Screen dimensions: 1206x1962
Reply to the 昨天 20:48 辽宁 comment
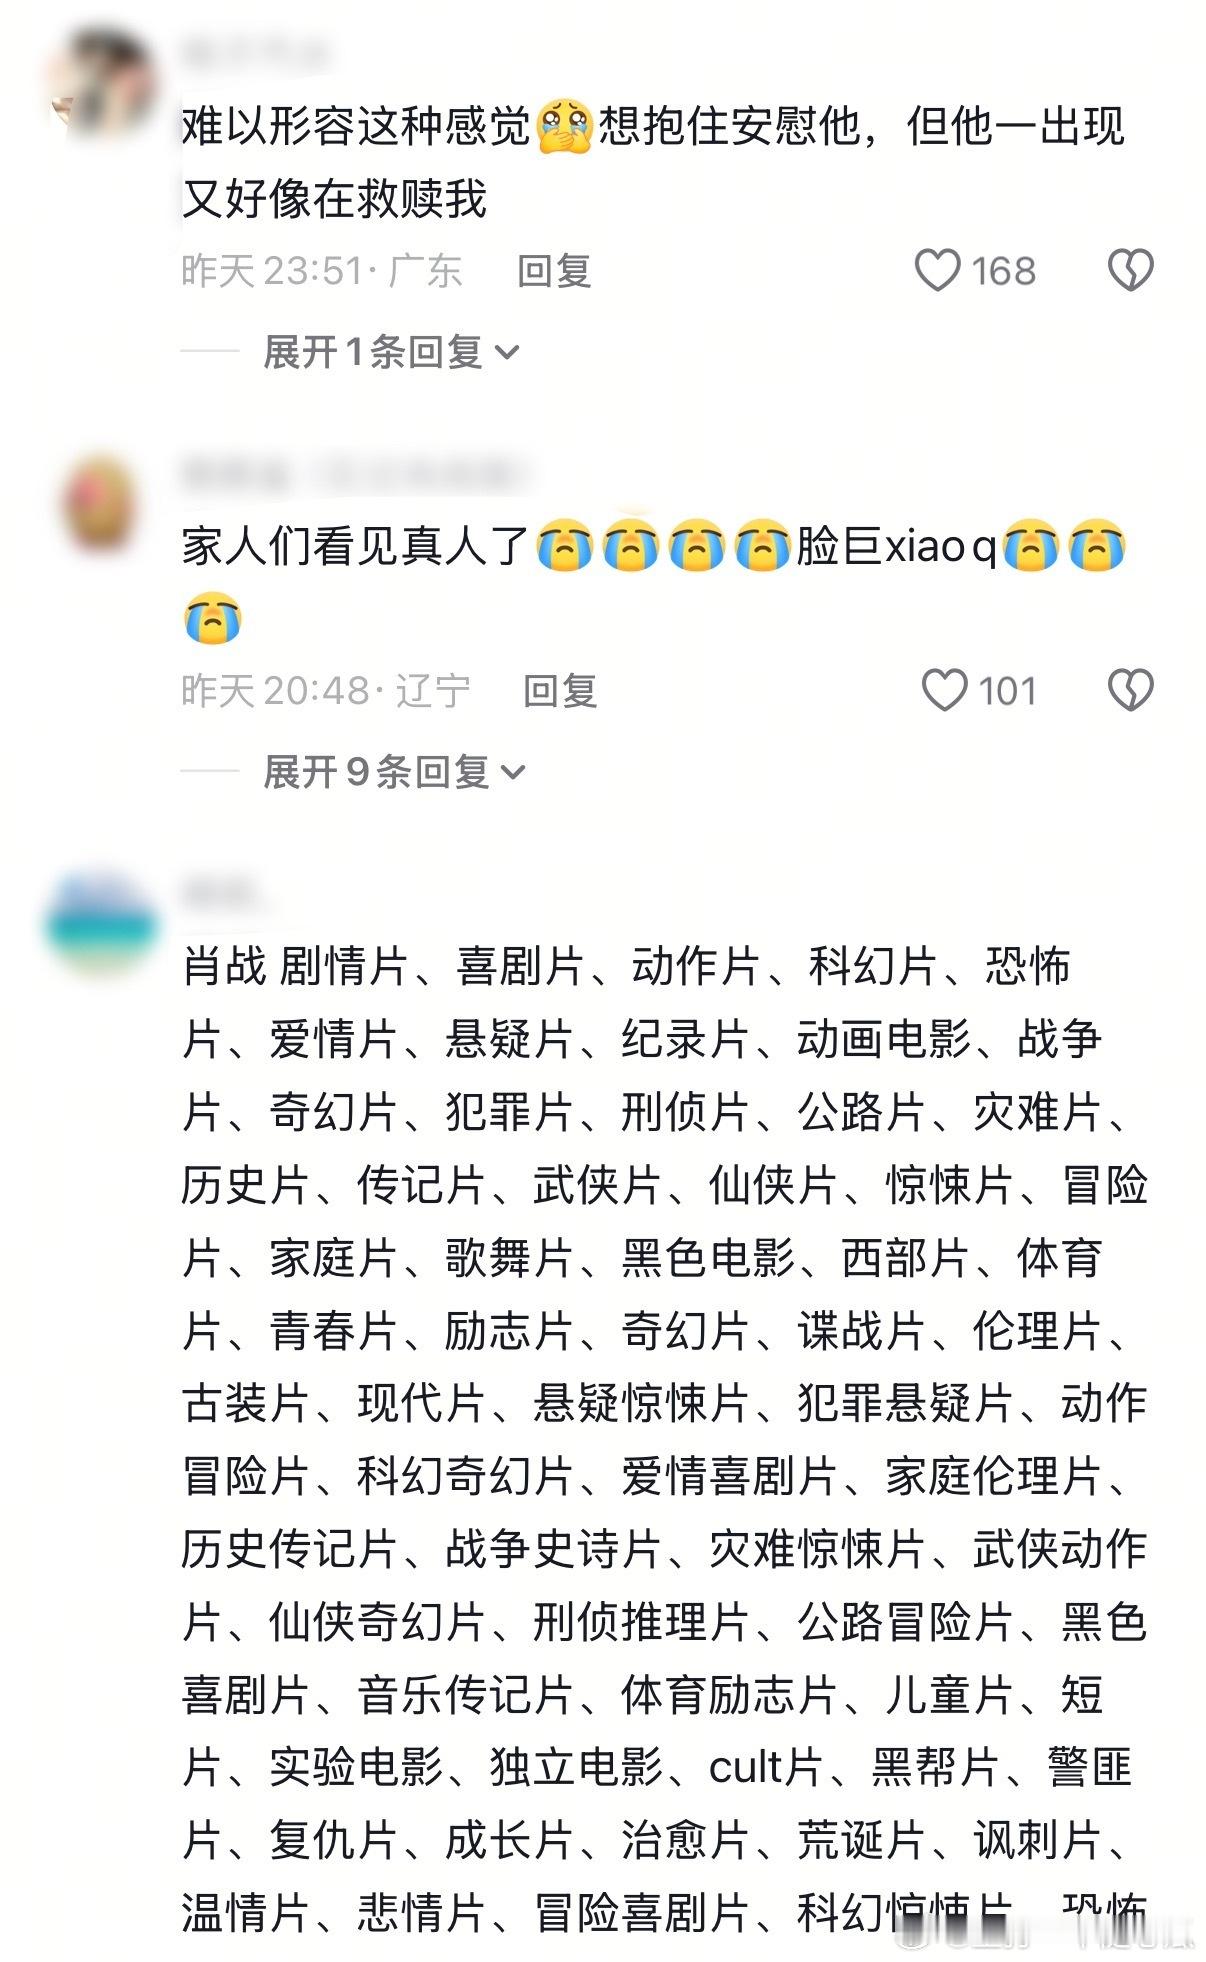coord(560,691)
